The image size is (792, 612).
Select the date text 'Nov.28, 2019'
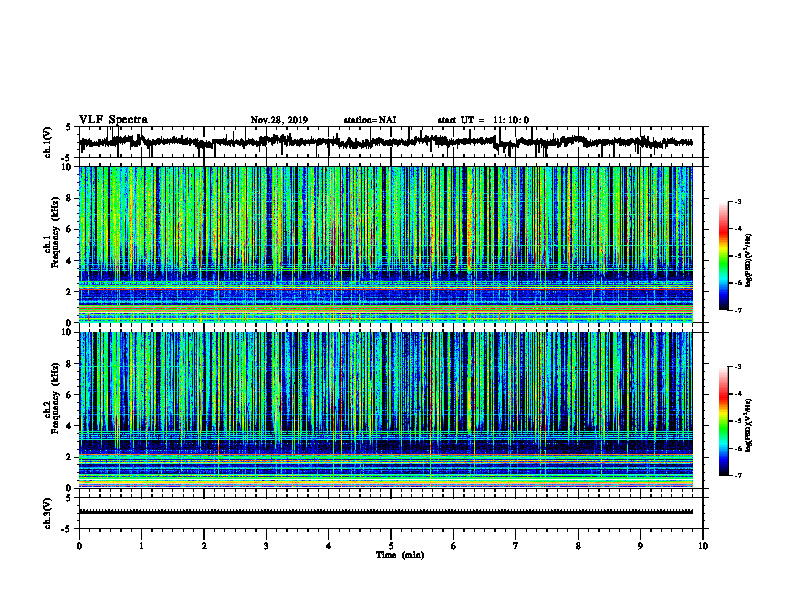coord(279,120)
